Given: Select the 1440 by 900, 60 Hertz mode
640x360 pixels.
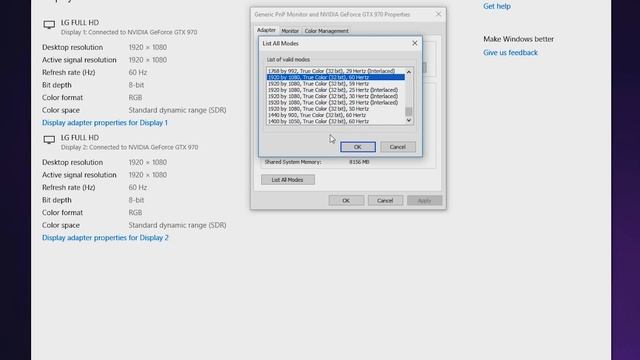Looking at the screenshot, I should pos(335,115).
